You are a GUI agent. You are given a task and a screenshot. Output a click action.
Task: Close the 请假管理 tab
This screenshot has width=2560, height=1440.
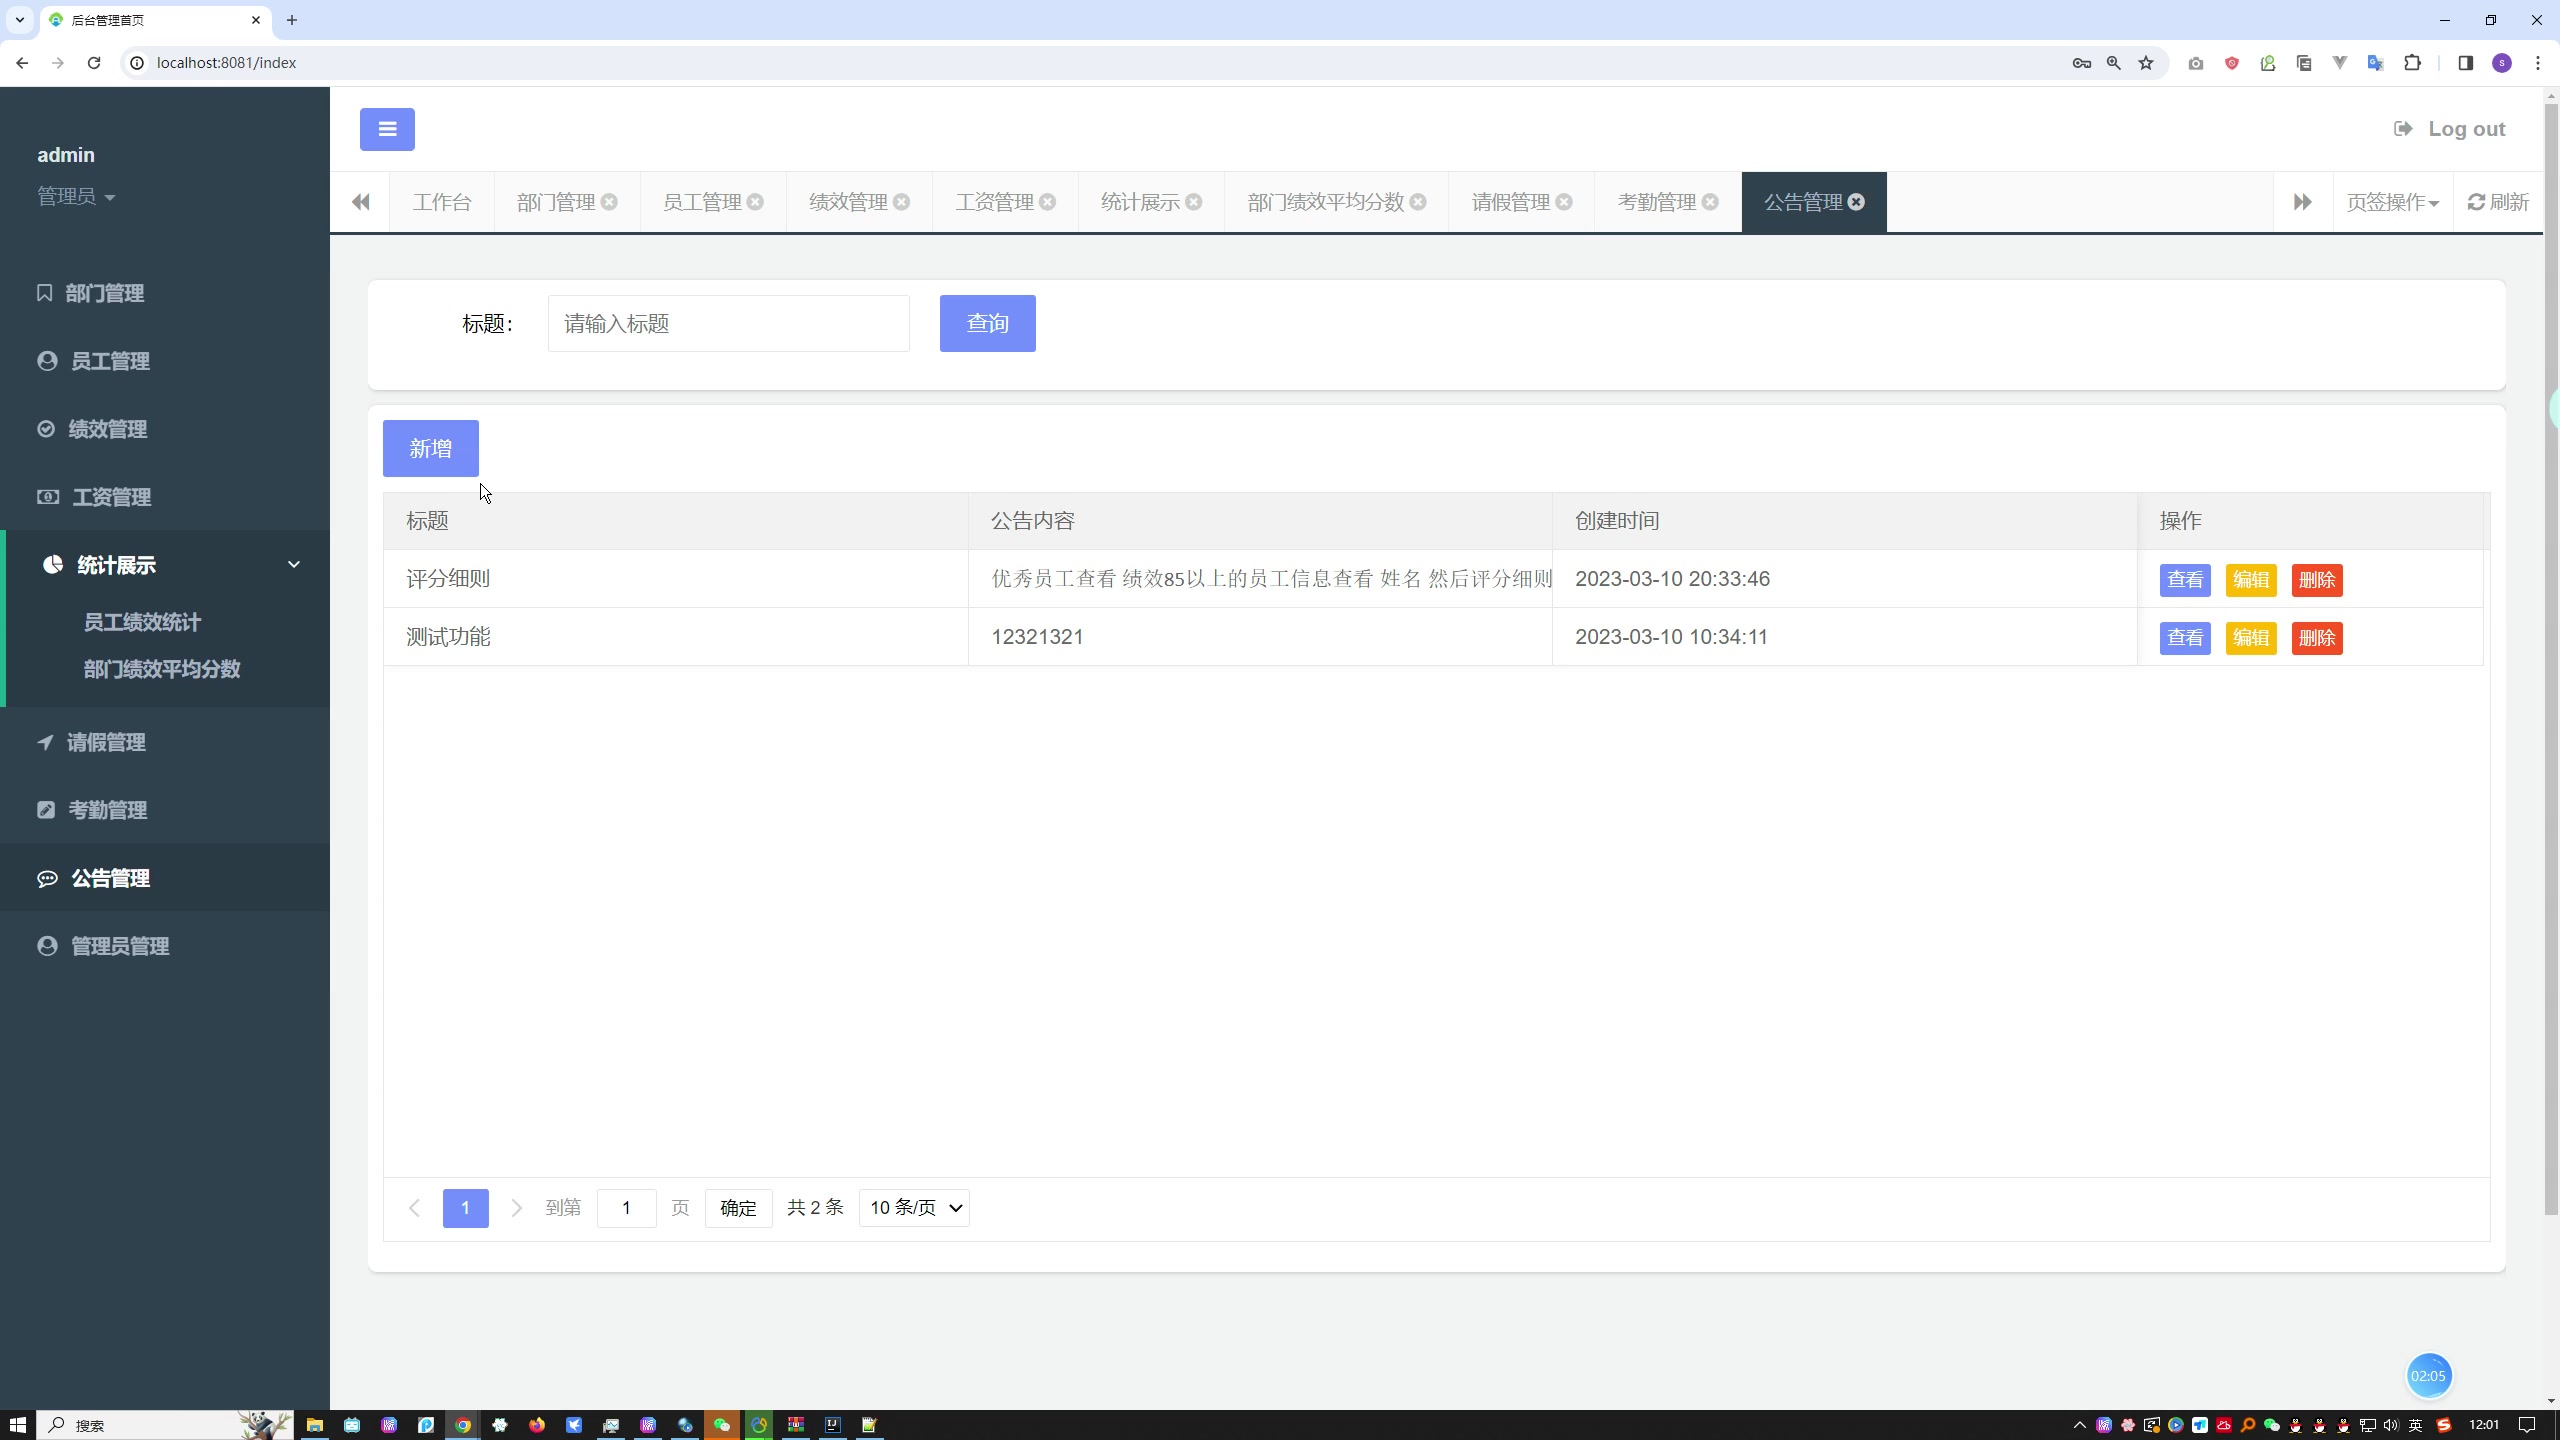point(1564,202)
